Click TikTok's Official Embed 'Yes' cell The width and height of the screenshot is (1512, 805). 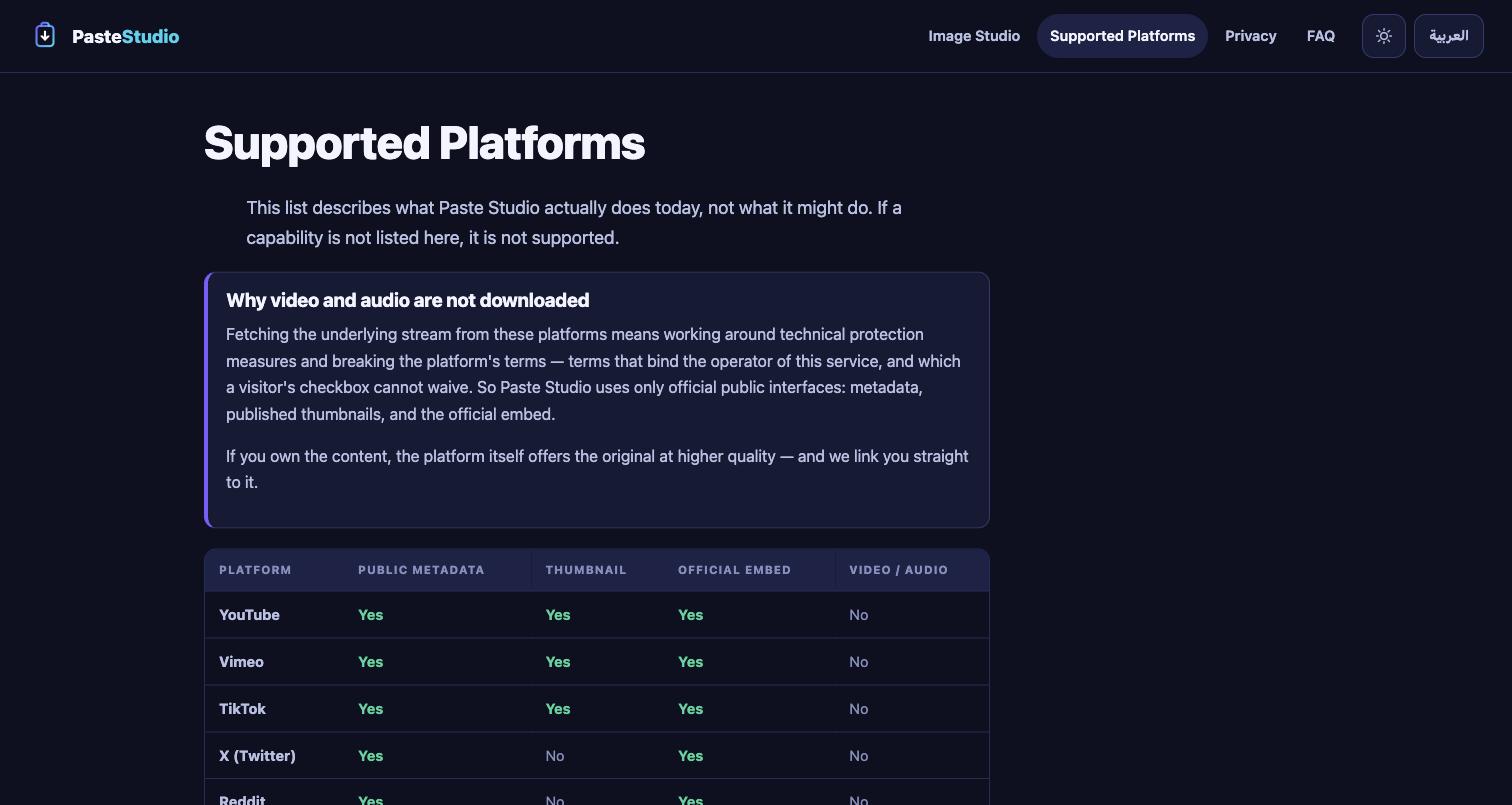pyautogui.click(x=690, y=709)
